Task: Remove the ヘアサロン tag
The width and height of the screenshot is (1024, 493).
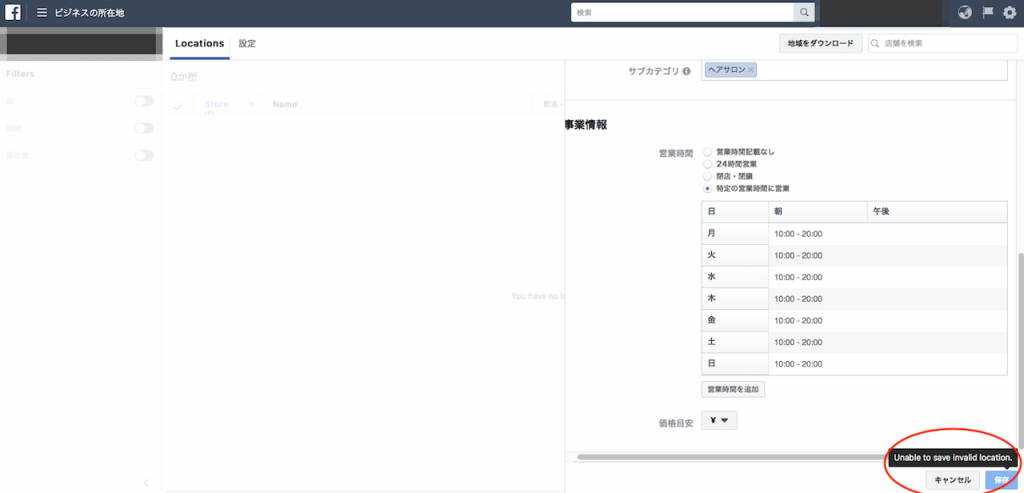Action: pyautogui.click(x=751, y=71)
